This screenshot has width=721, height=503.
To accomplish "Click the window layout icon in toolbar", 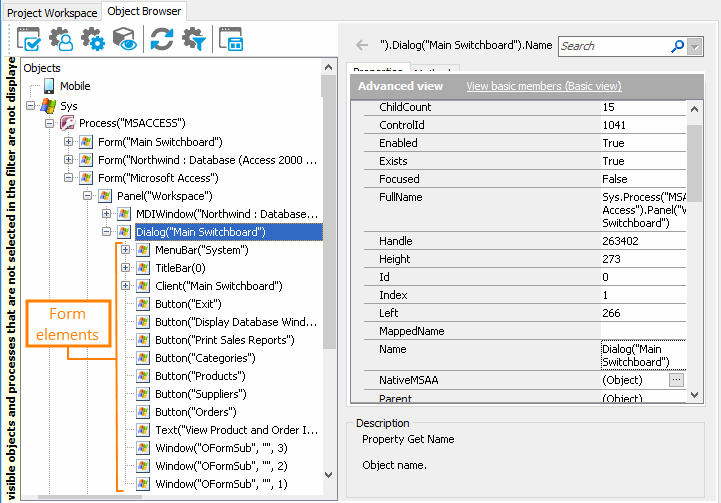I will tap(231, 39).
